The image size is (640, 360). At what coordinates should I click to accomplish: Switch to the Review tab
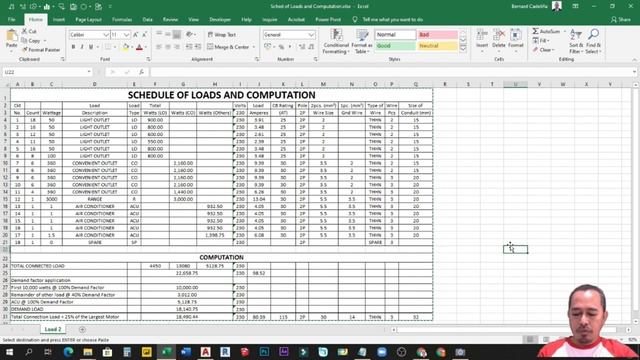coord(170,20)
